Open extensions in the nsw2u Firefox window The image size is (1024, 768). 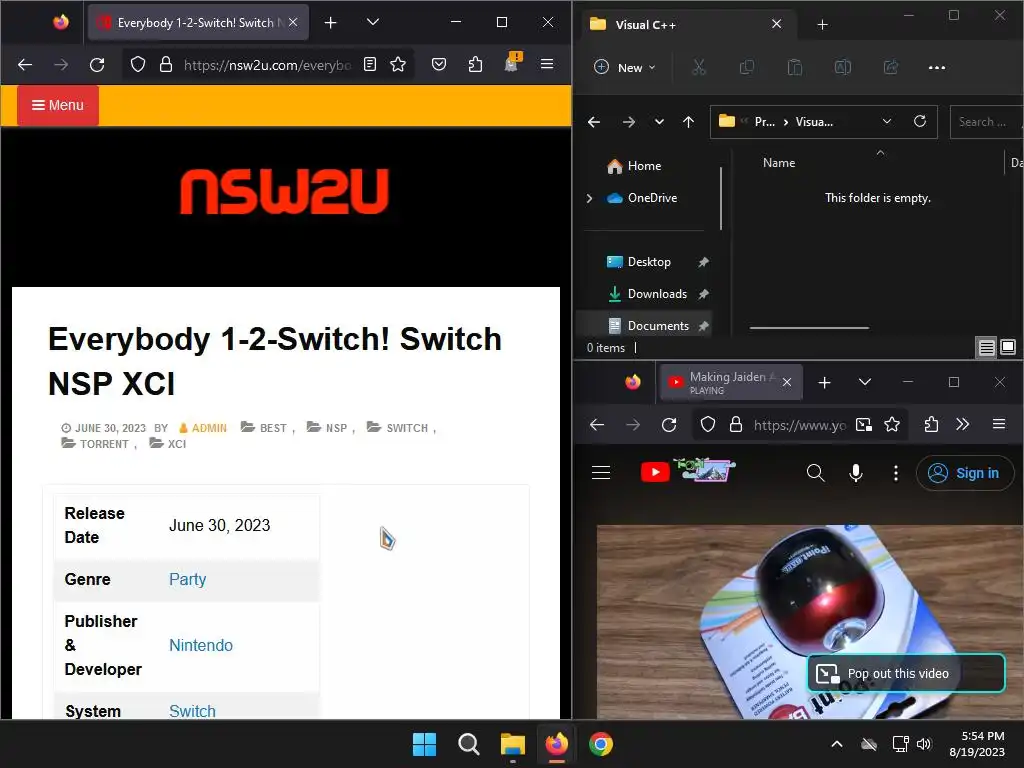click(x=475, y=64)
